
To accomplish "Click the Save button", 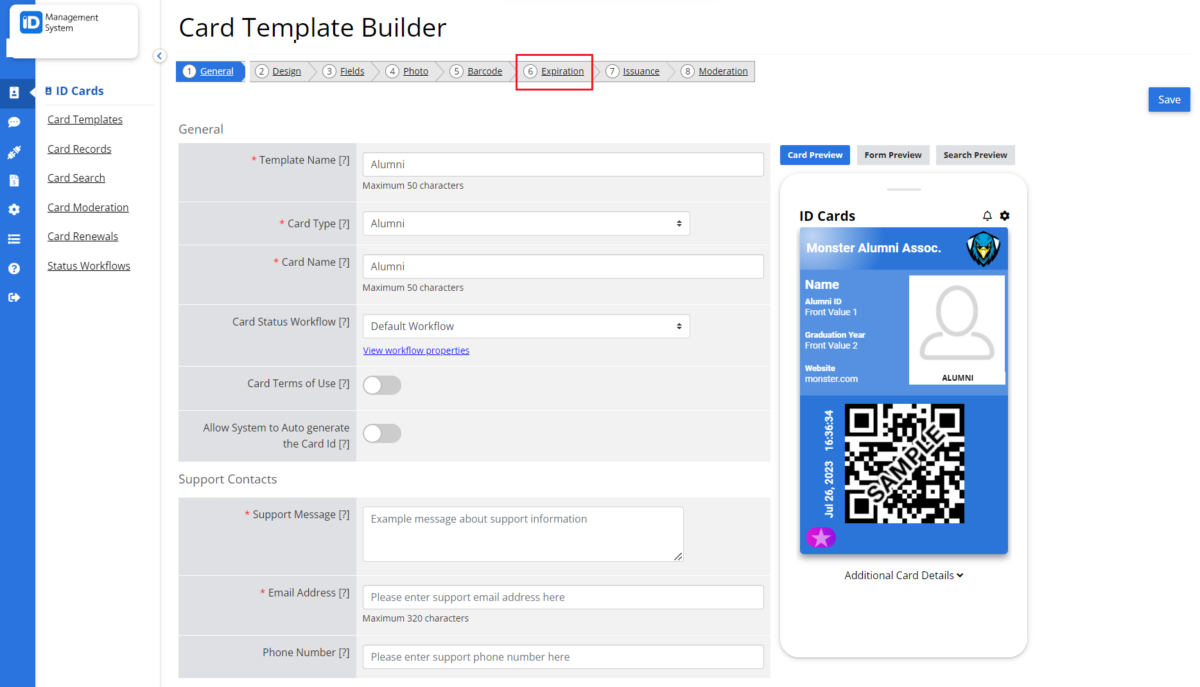I will tap(1168, 99).
